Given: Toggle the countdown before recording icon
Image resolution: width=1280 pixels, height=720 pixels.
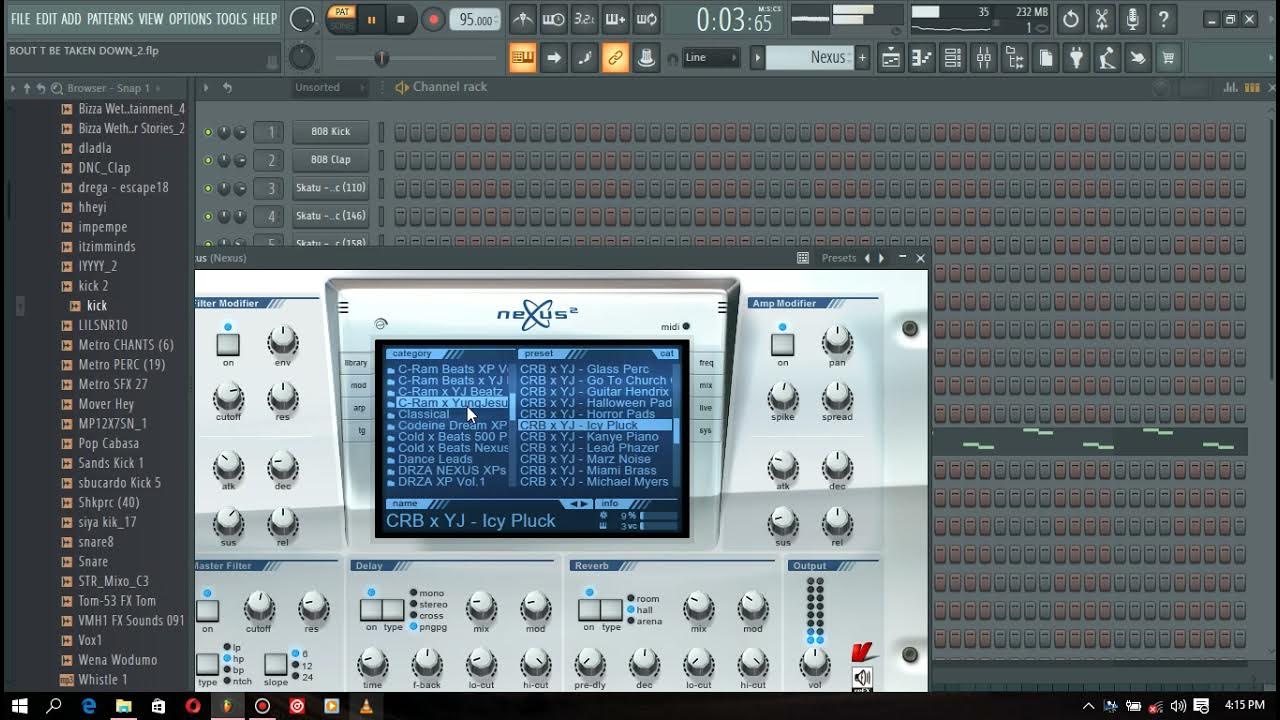Looking at the screenshot, I should [585, 19].
